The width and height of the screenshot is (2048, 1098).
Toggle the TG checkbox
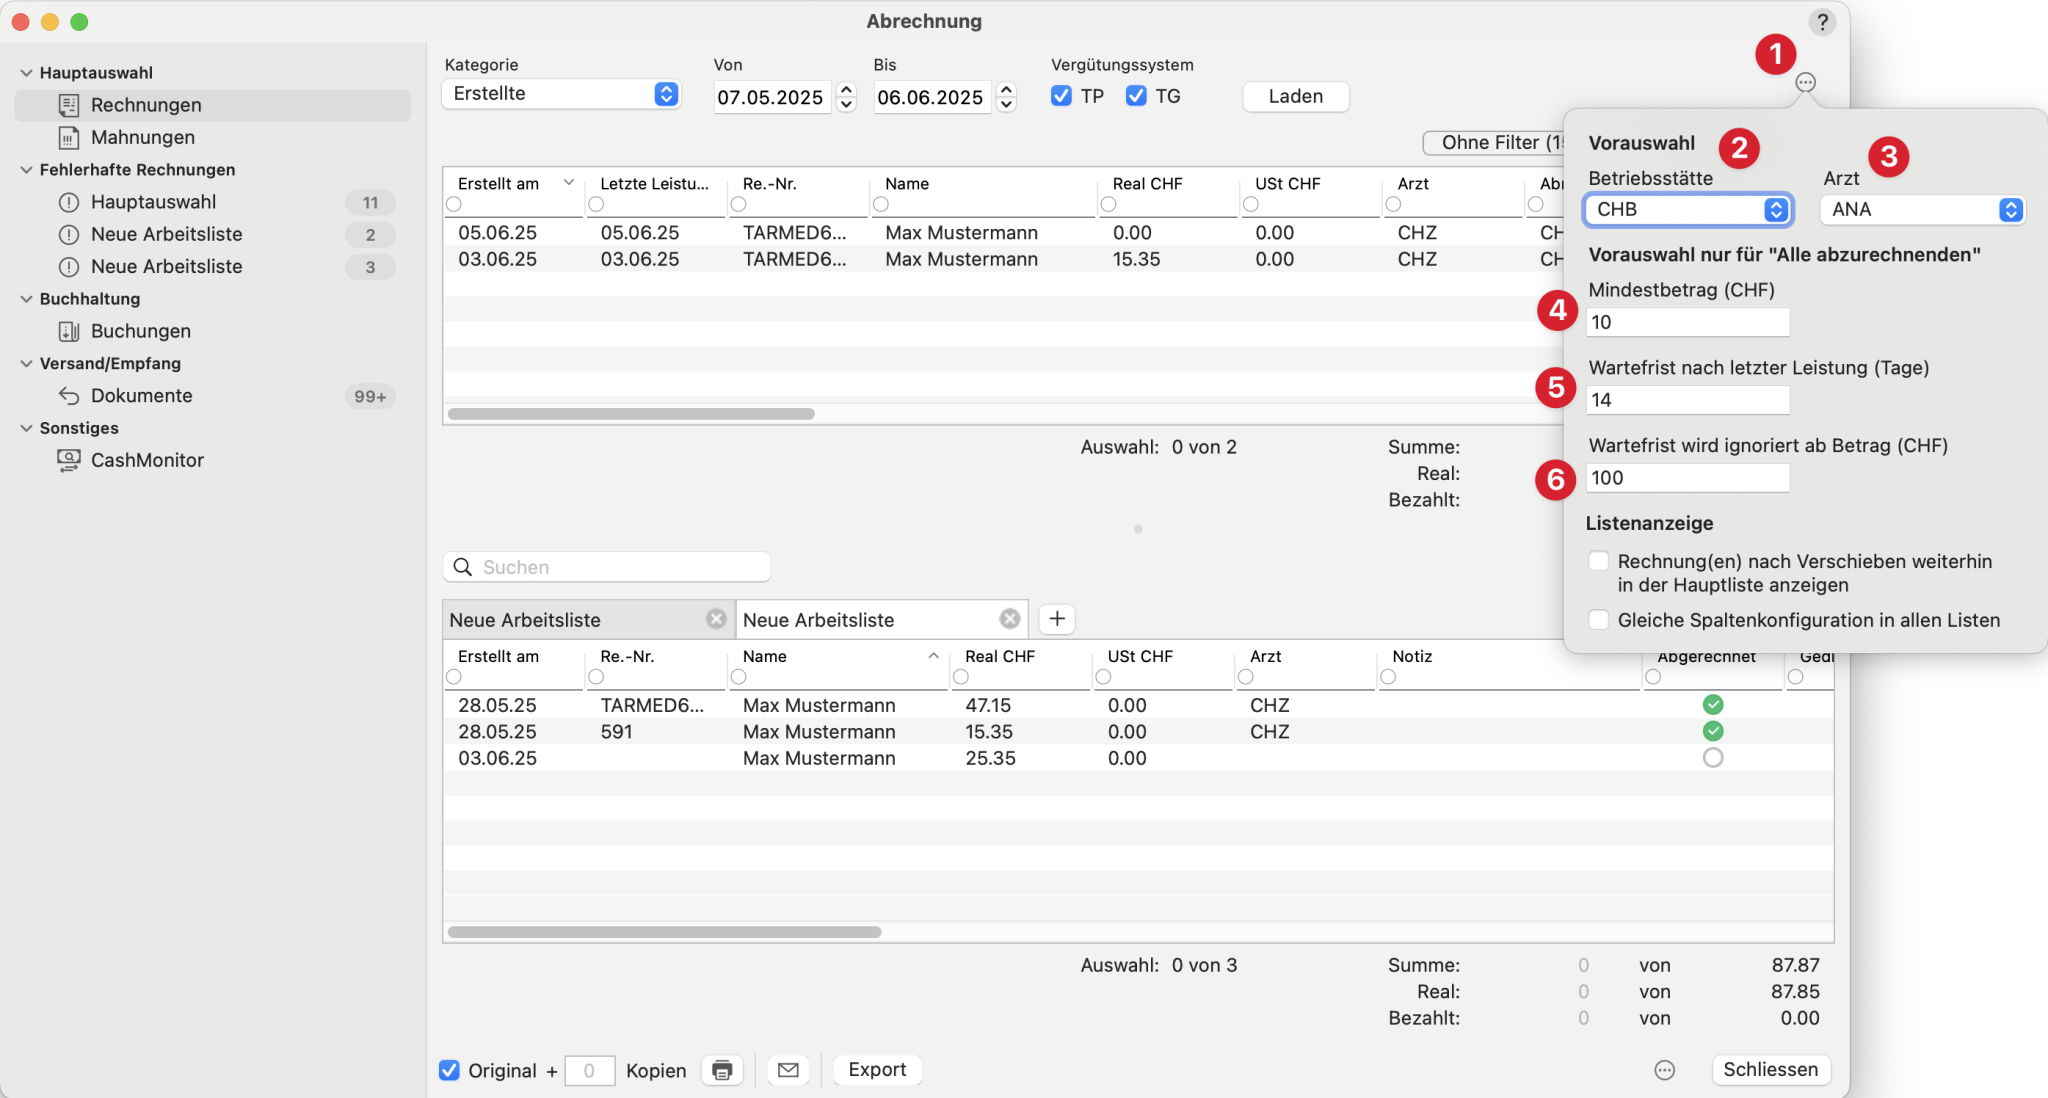(1136, 96)
